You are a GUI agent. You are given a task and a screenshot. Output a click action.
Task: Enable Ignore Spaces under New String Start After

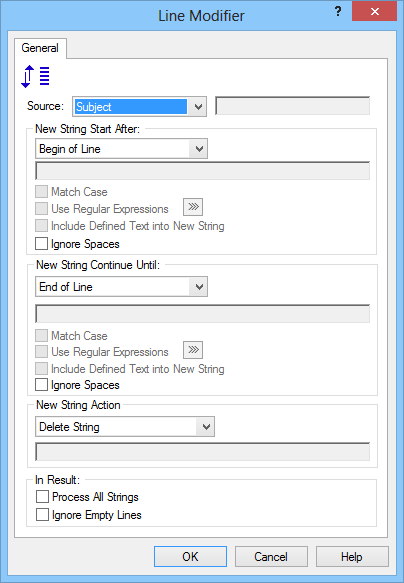coord(42,244)
